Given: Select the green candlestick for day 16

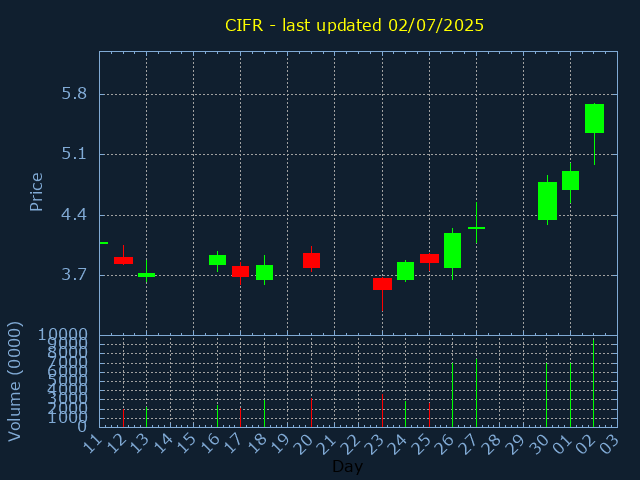Looking at the screenshot, I should pos(218,260).
